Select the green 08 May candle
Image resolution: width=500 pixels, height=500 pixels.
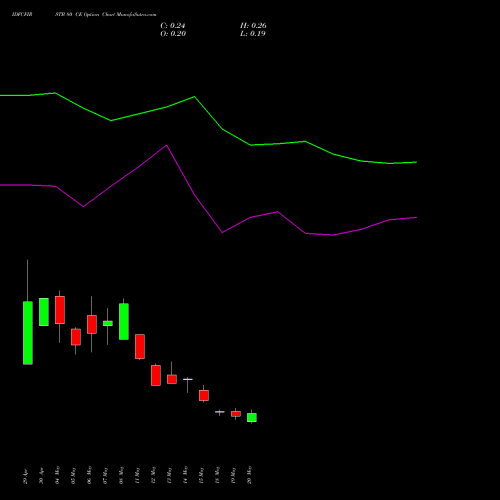pos(124,322)
